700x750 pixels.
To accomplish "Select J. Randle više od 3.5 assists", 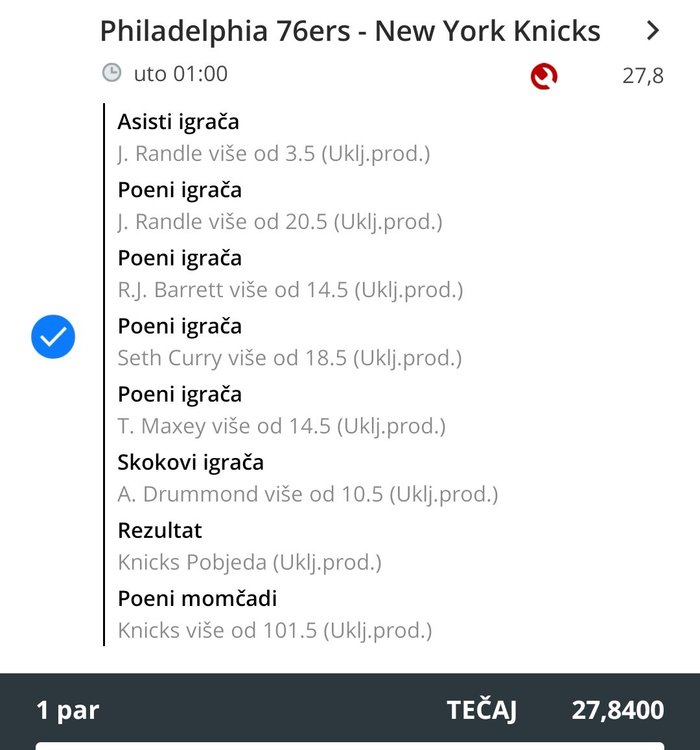I will [274, 154].
